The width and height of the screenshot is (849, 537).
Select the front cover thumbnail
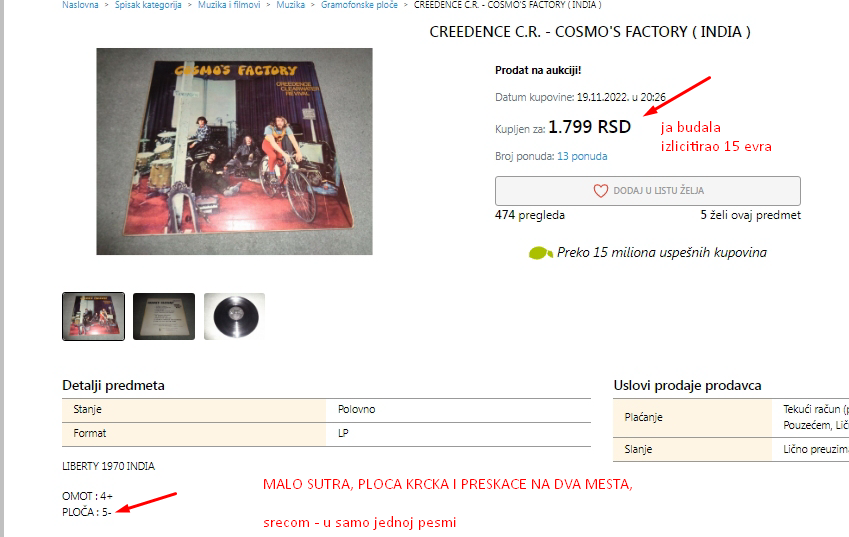94,317
